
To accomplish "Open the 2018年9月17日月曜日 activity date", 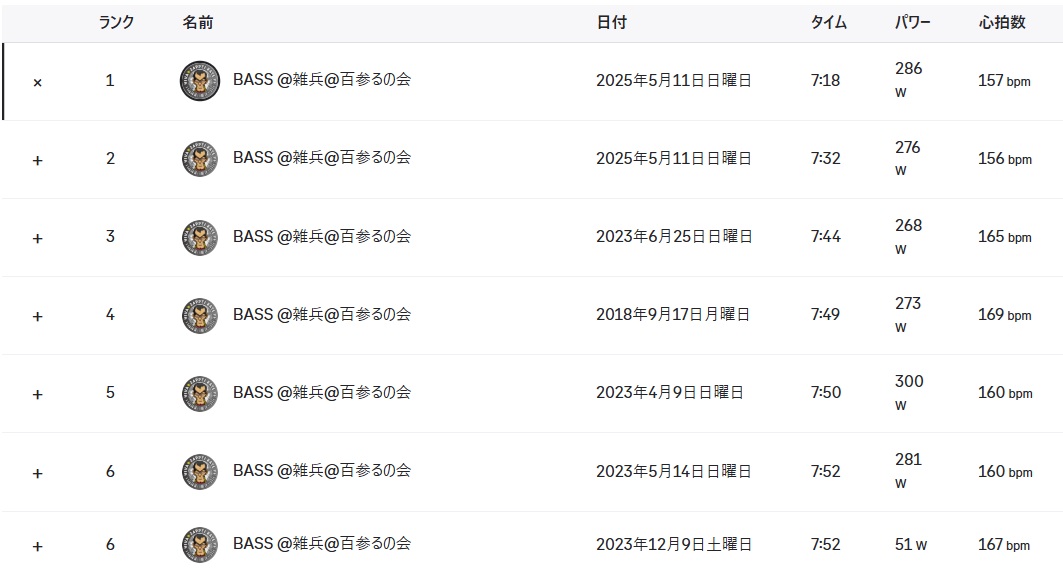I will 673,314.
